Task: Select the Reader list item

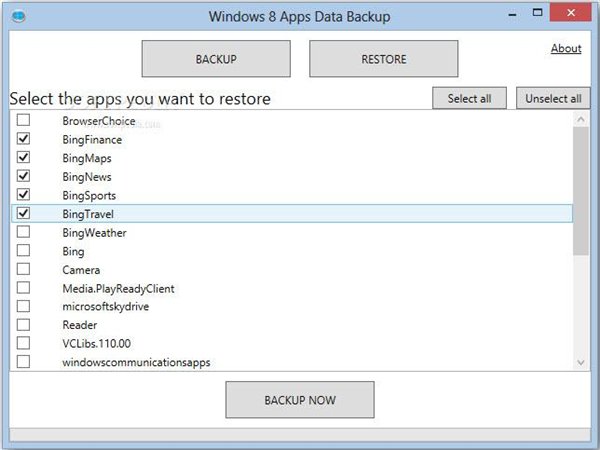Action: coord(79,325)
